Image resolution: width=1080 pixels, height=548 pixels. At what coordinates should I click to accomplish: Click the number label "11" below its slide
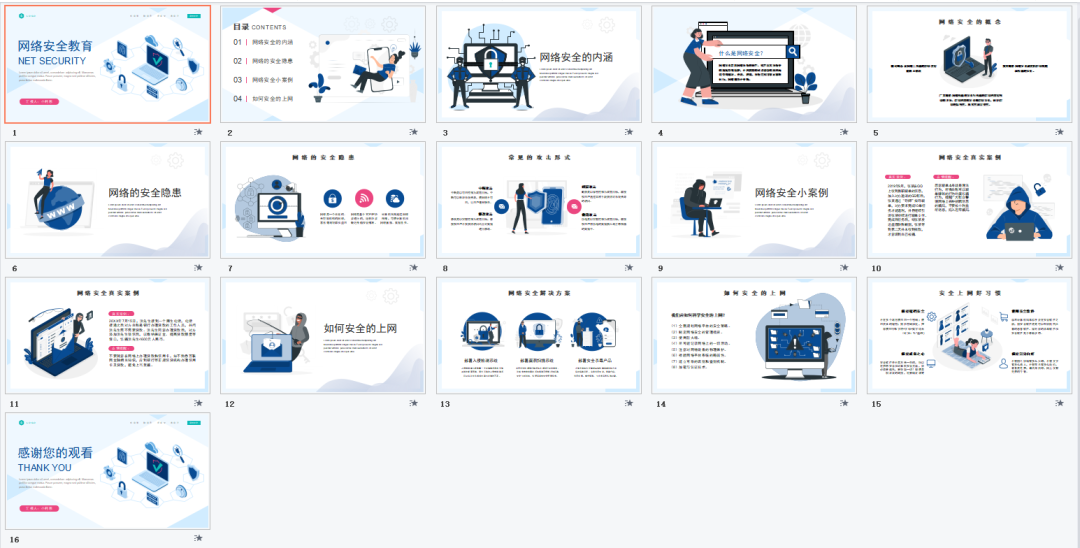(x=14, y=404)
